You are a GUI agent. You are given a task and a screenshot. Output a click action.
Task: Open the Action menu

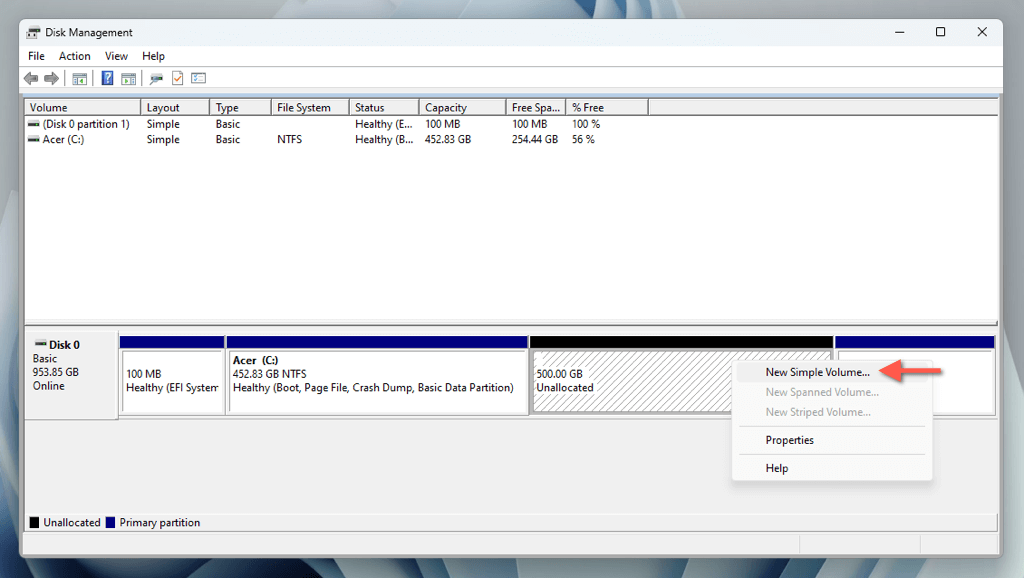click(74, 56)
